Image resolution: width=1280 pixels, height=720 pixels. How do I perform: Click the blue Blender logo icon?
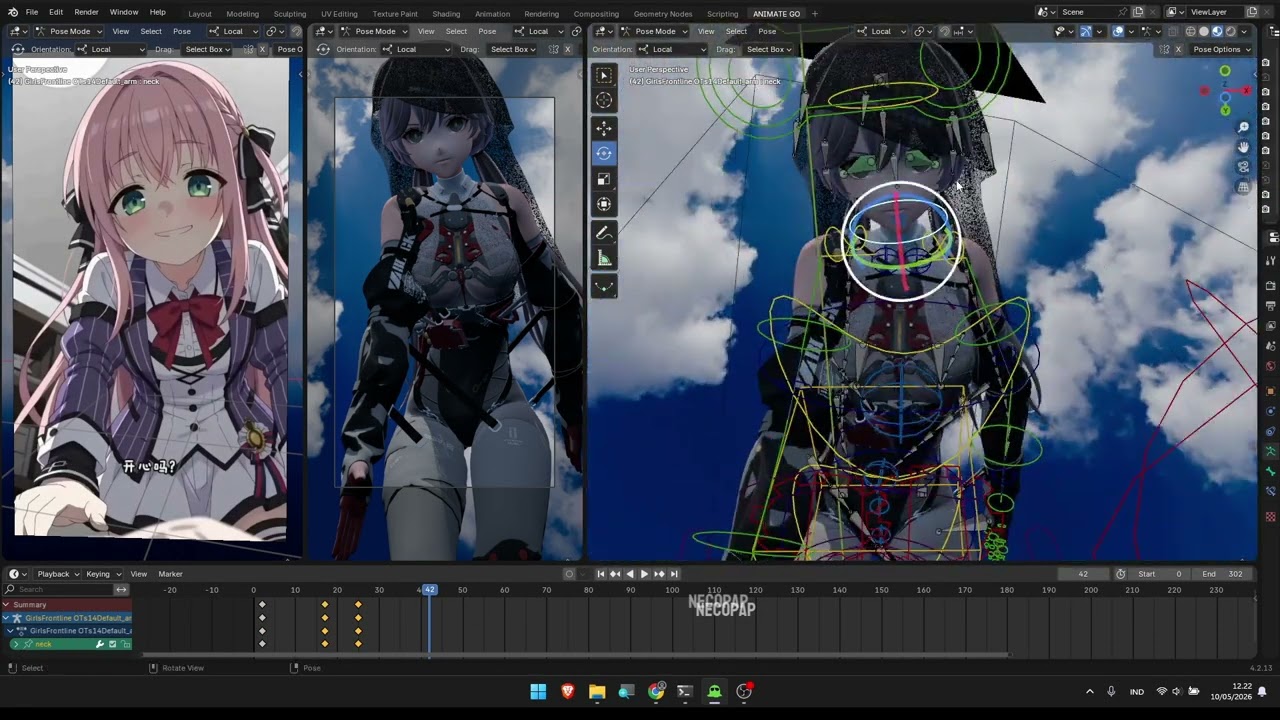pyautogui.click(x=11, y=12)
